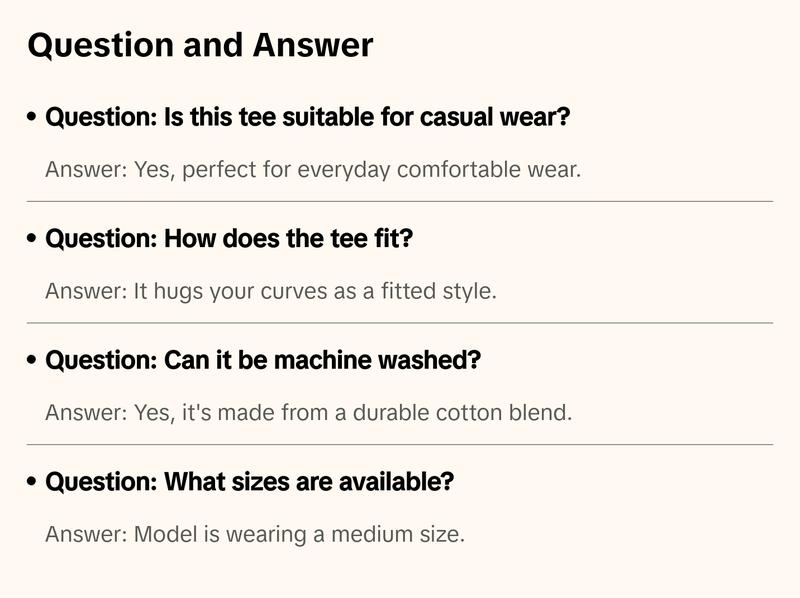The width and height of the screenshot is (800, 598).
Task: Click the durable cotton blend answer
Action: click(308, 412)
